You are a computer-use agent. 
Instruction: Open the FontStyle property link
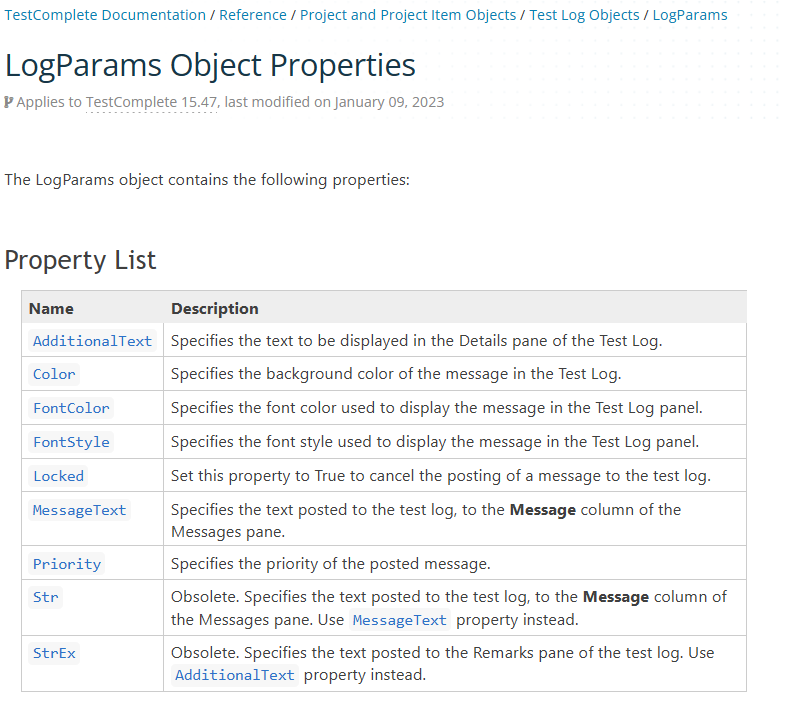tap(71, 442)
